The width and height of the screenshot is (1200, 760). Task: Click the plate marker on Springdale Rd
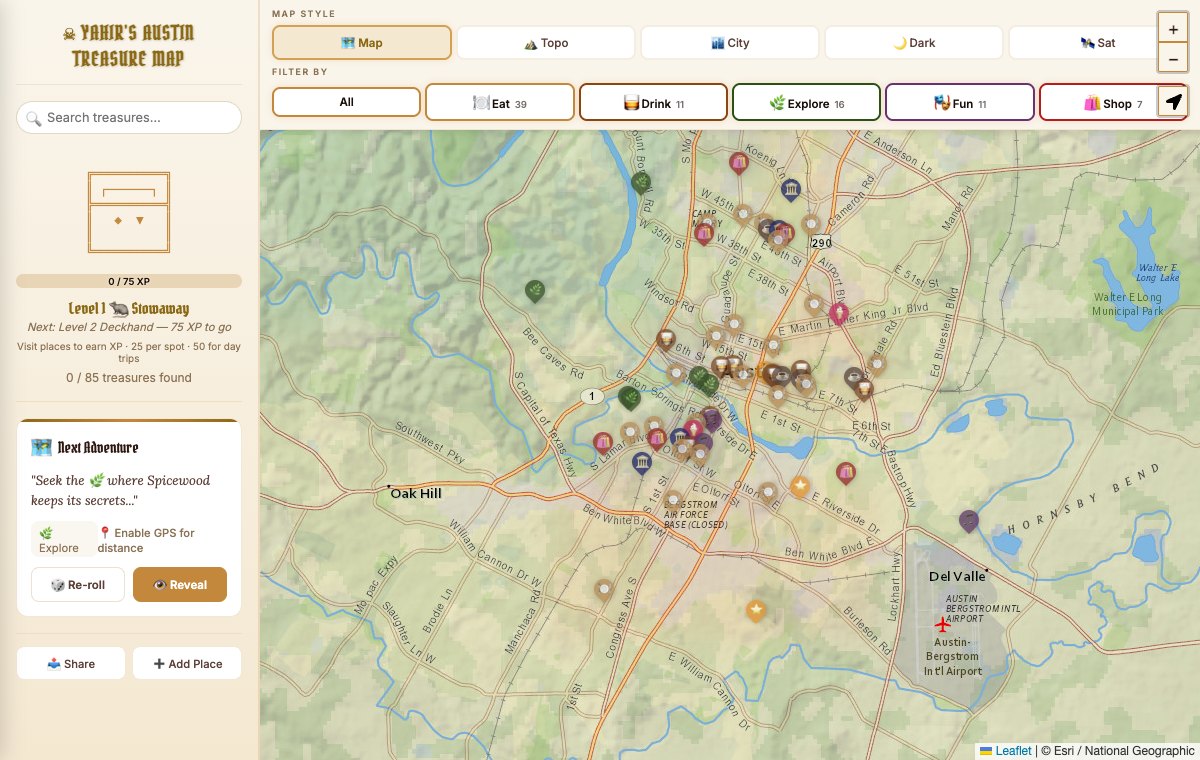[877, 364]
